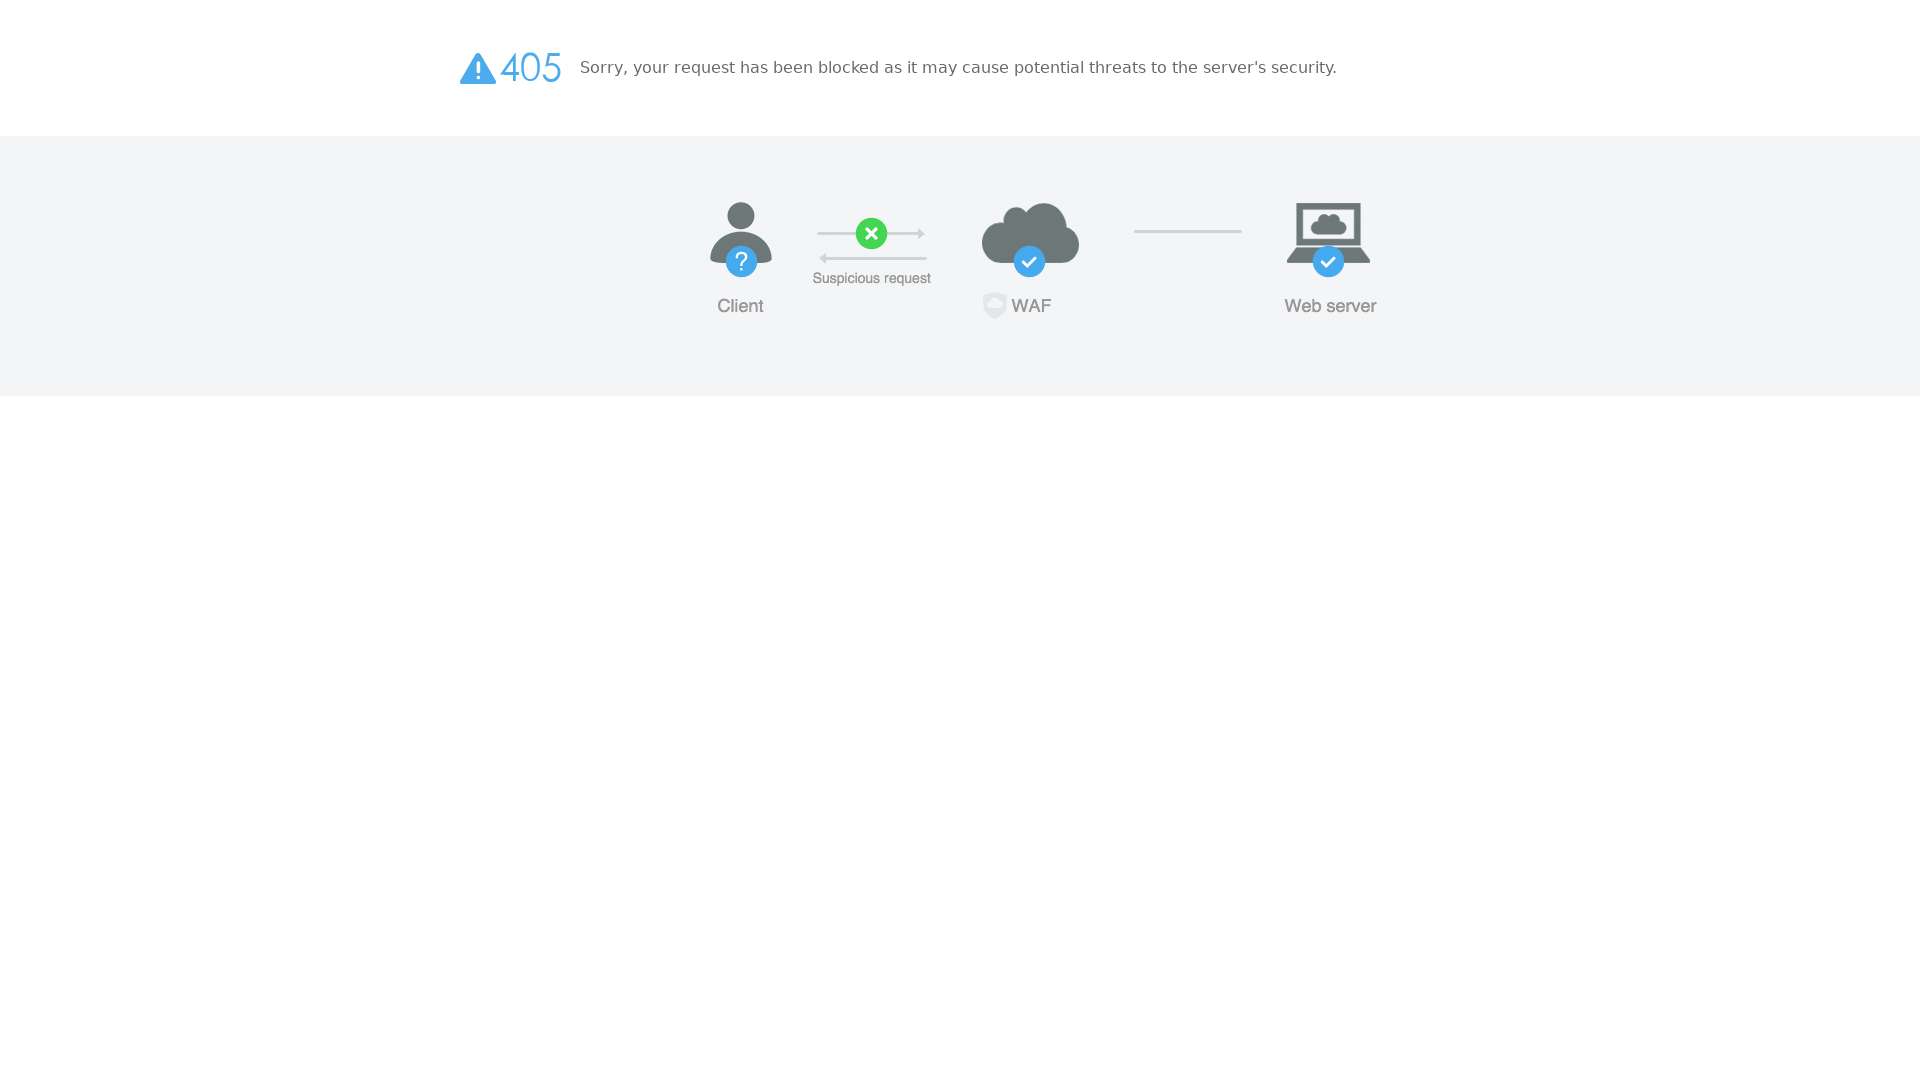Click the WAF cloud icon

pyautogui.click(x=1030, y=228)
